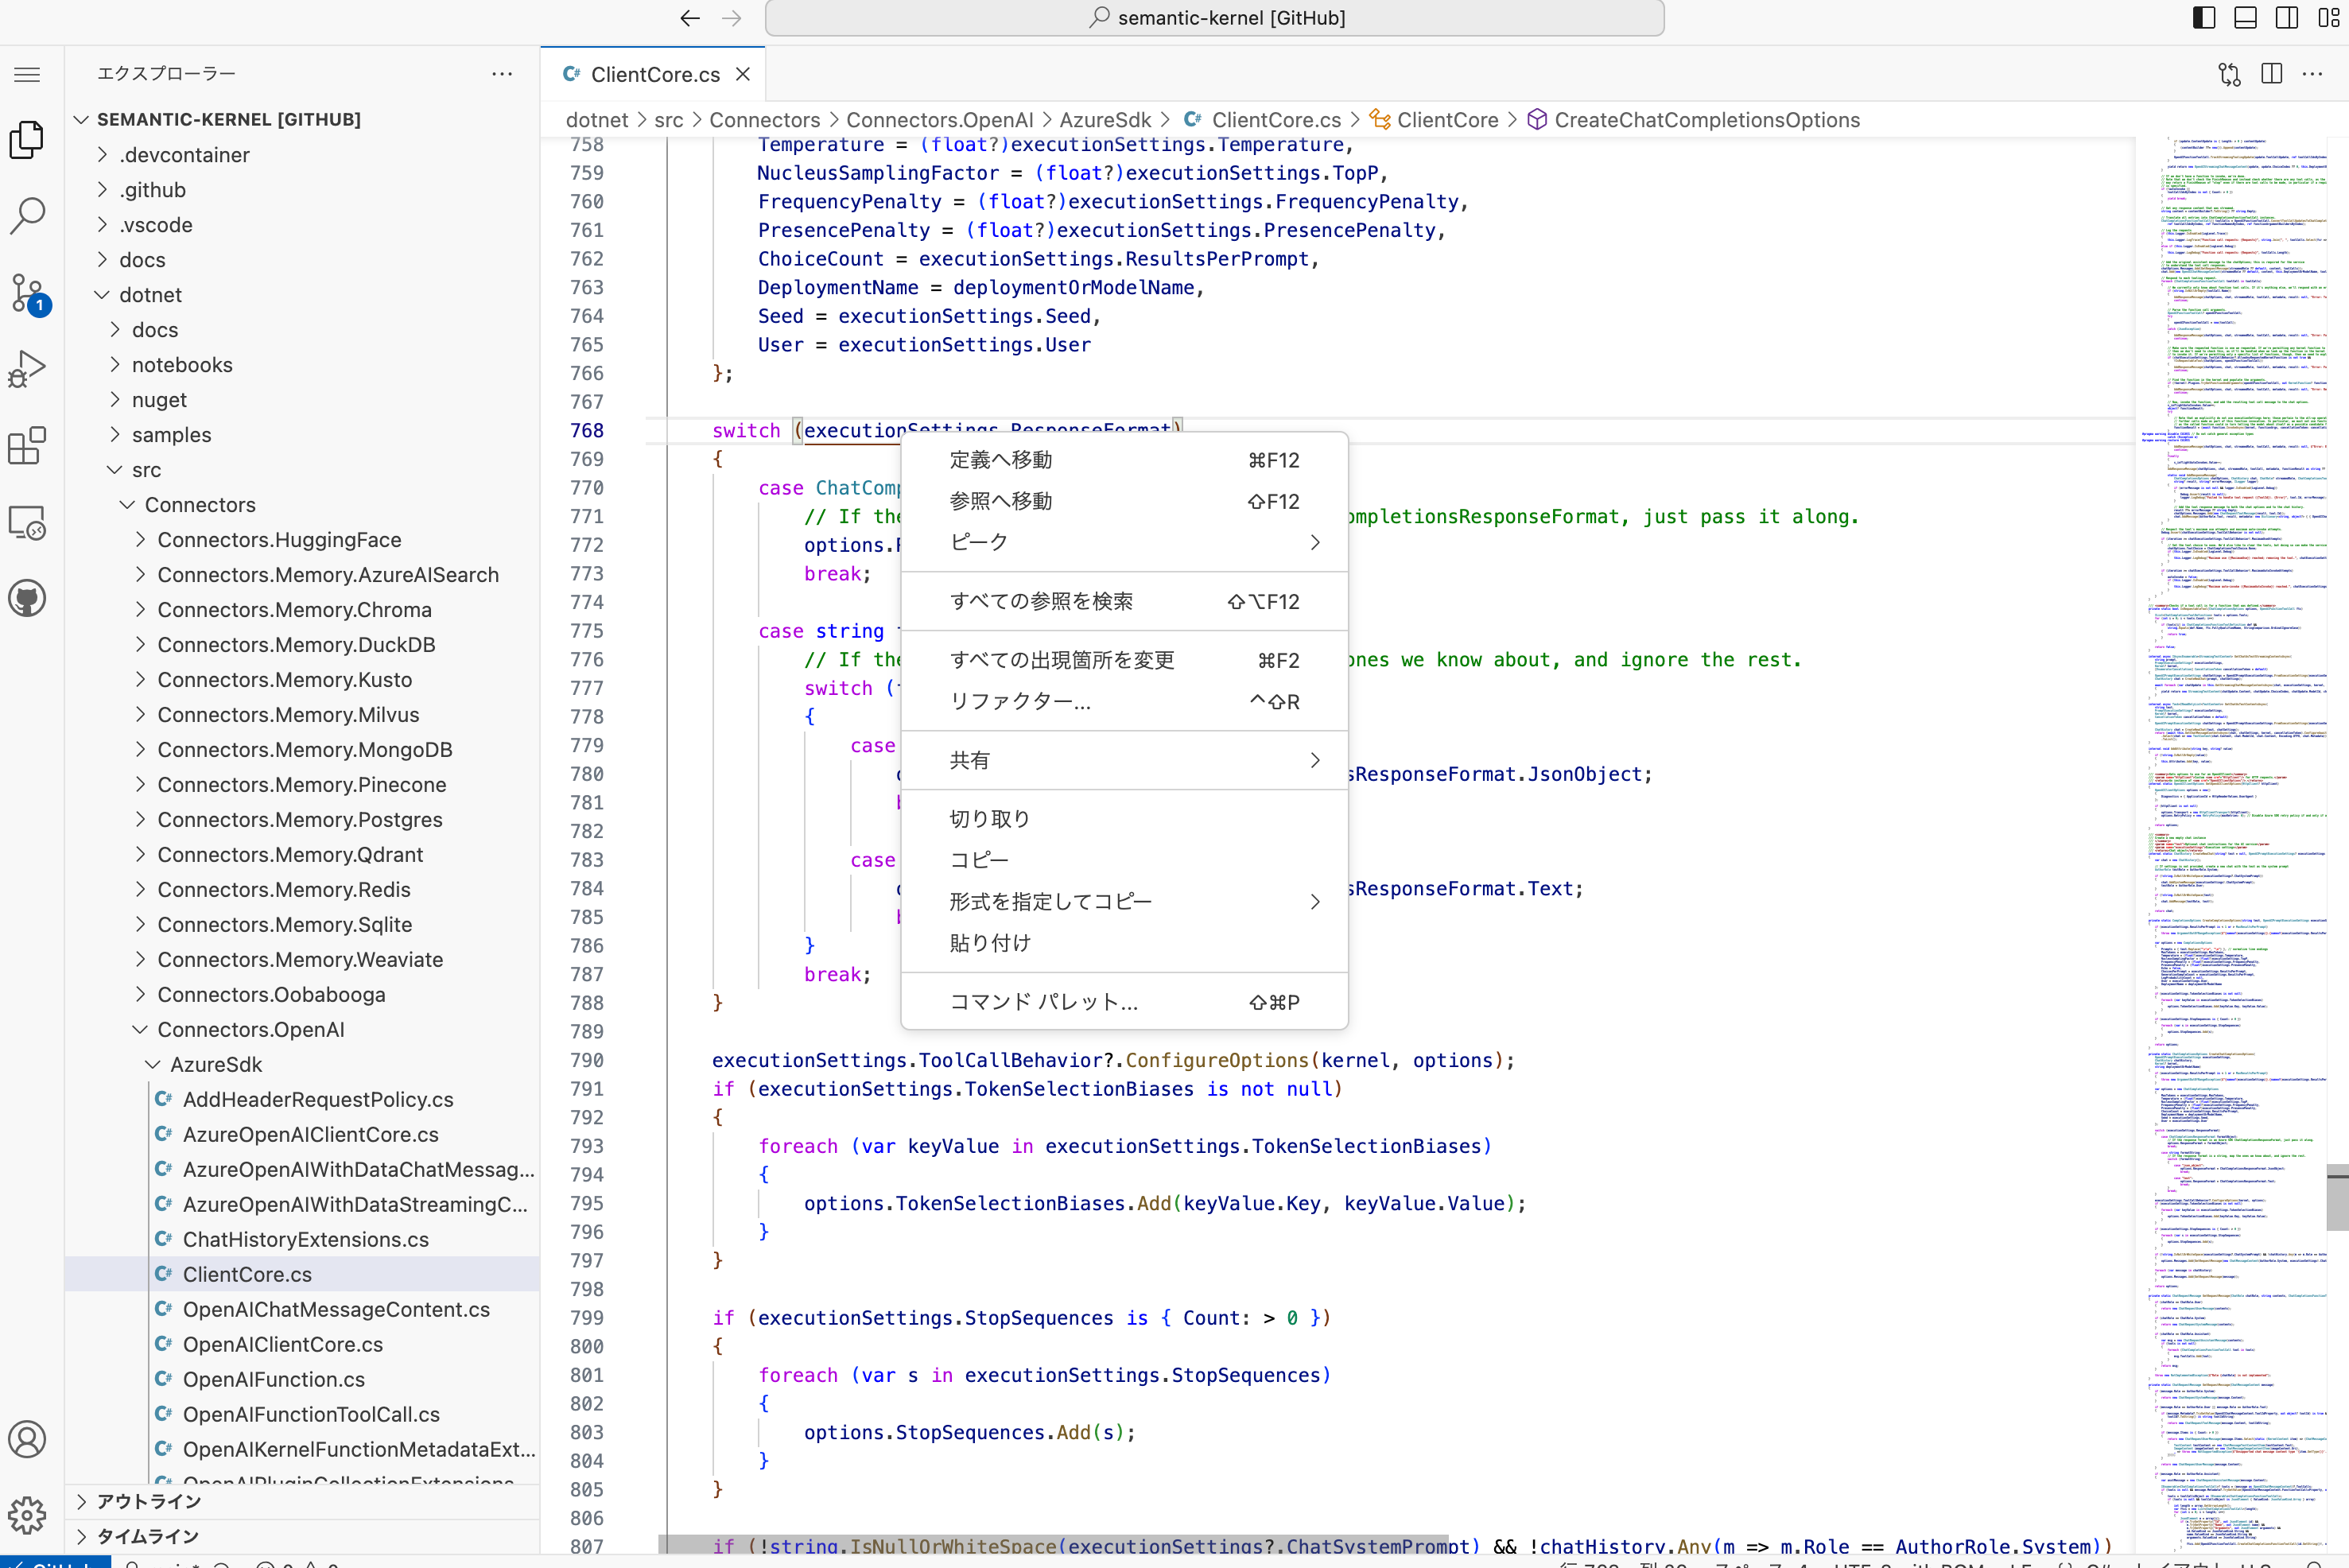Open the GitHub view in the activity bar
The image size is (2349, 1568).
28,598
